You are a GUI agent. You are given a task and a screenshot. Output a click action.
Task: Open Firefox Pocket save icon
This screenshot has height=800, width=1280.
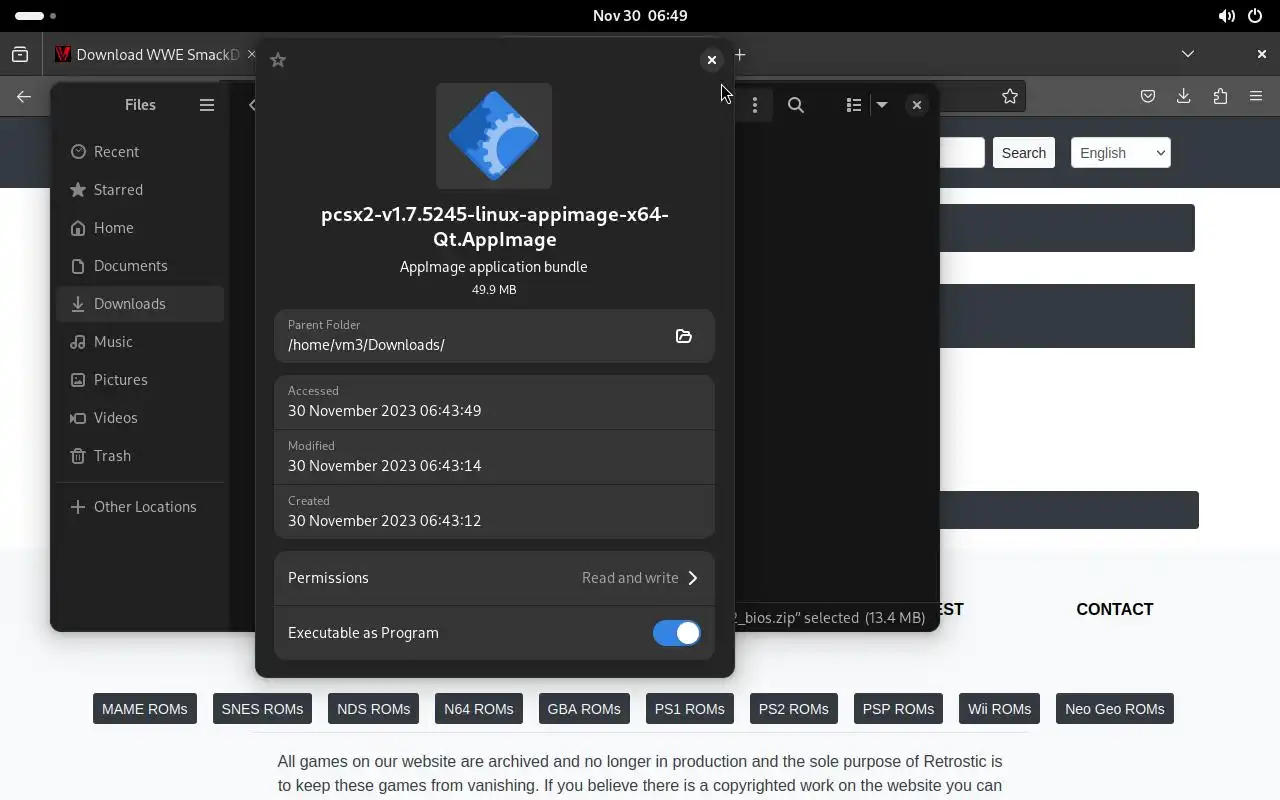(1148, 97)
